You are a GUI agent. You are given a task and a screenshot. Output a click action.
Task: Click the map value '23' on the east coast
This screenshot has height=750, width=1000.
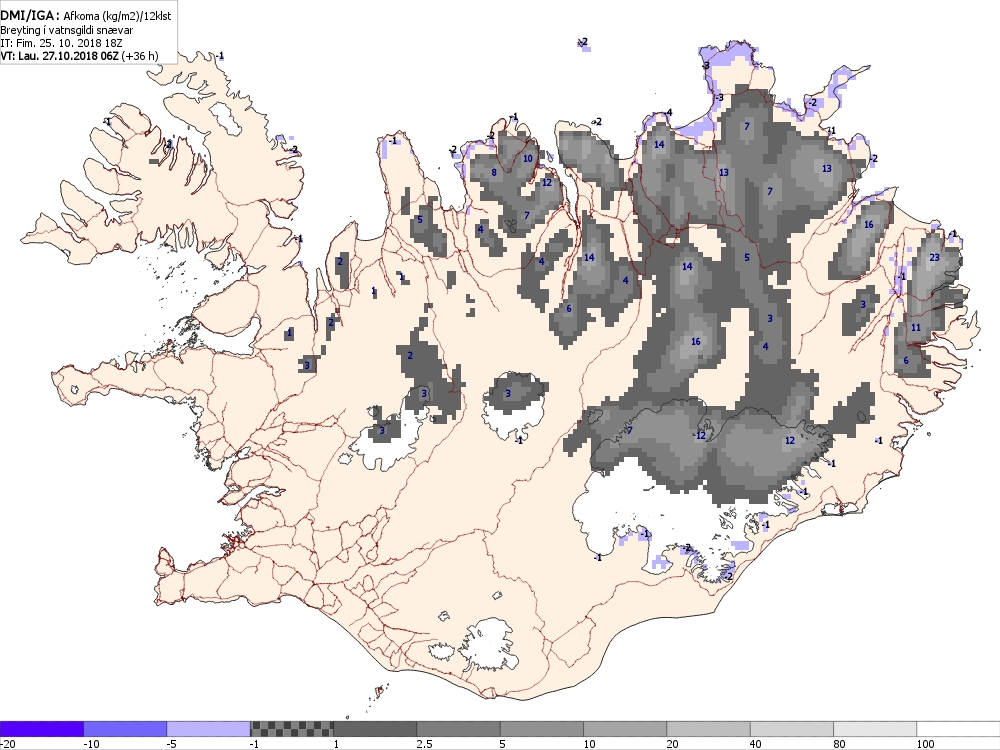pyautogui.click(x=934, y=258)
